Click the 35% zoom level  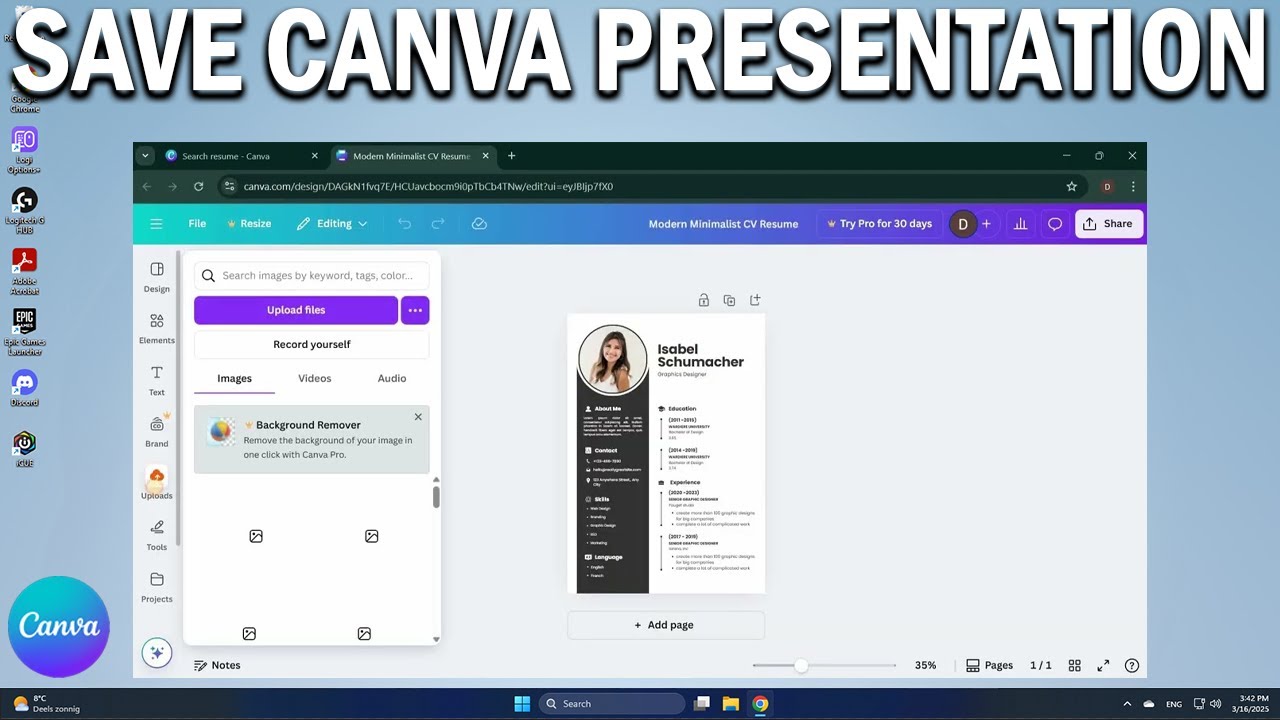point(926,665)
